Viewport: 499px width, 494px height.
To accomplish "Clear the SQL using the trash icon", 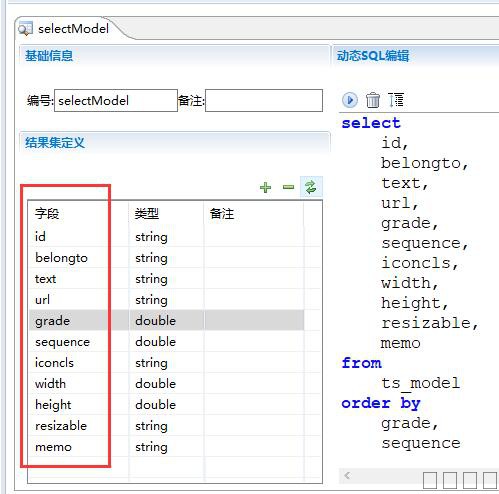I will (x=373, y=100).
